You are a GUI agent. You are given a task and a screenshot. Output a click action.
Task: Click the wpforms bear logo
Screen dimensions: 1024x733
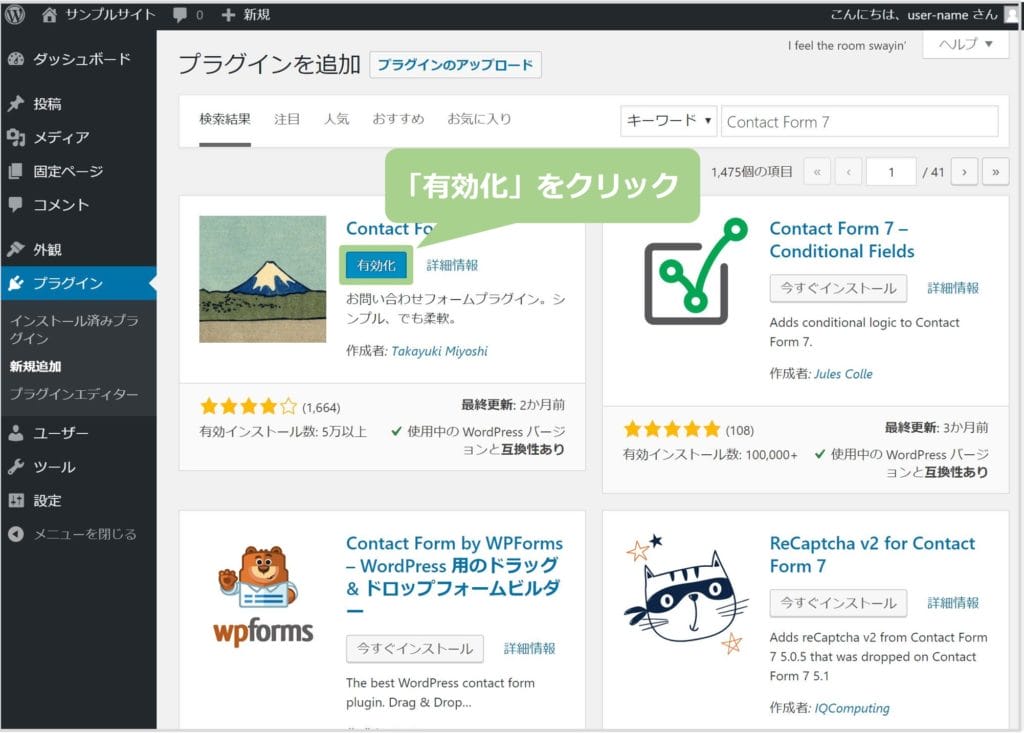263,596
